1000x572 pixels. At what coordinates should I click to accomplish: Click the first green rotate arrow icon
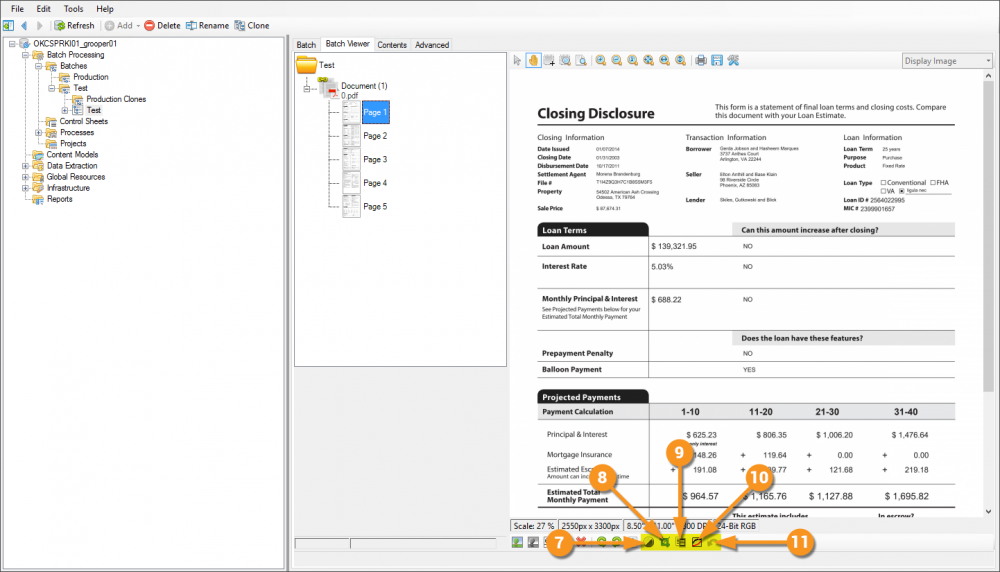[x=601, y=542]
